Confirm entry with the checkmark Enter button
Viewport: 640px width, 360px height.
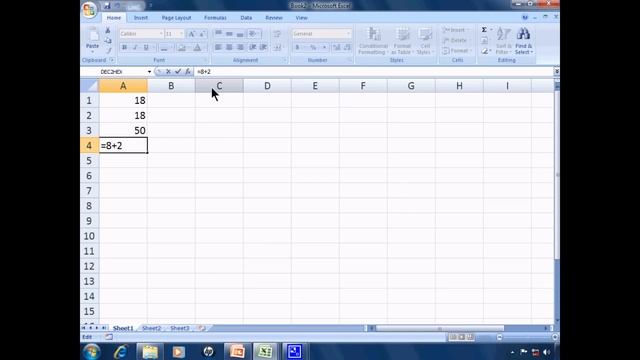point(178,71)
